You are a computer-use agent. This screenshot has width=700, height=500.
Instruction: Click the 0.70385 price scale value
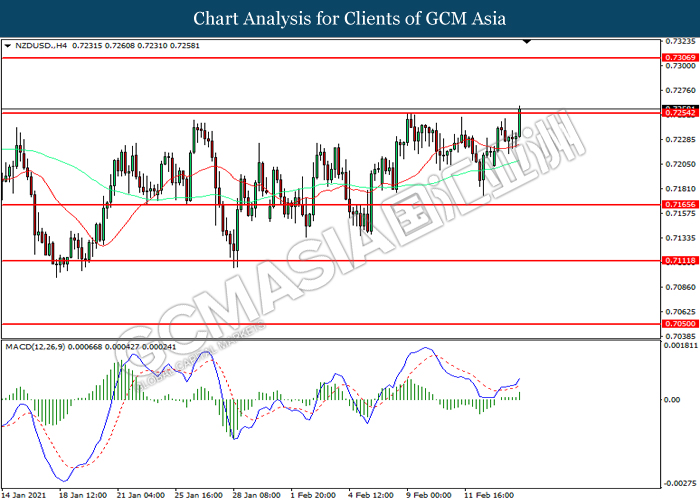point(680,336)
